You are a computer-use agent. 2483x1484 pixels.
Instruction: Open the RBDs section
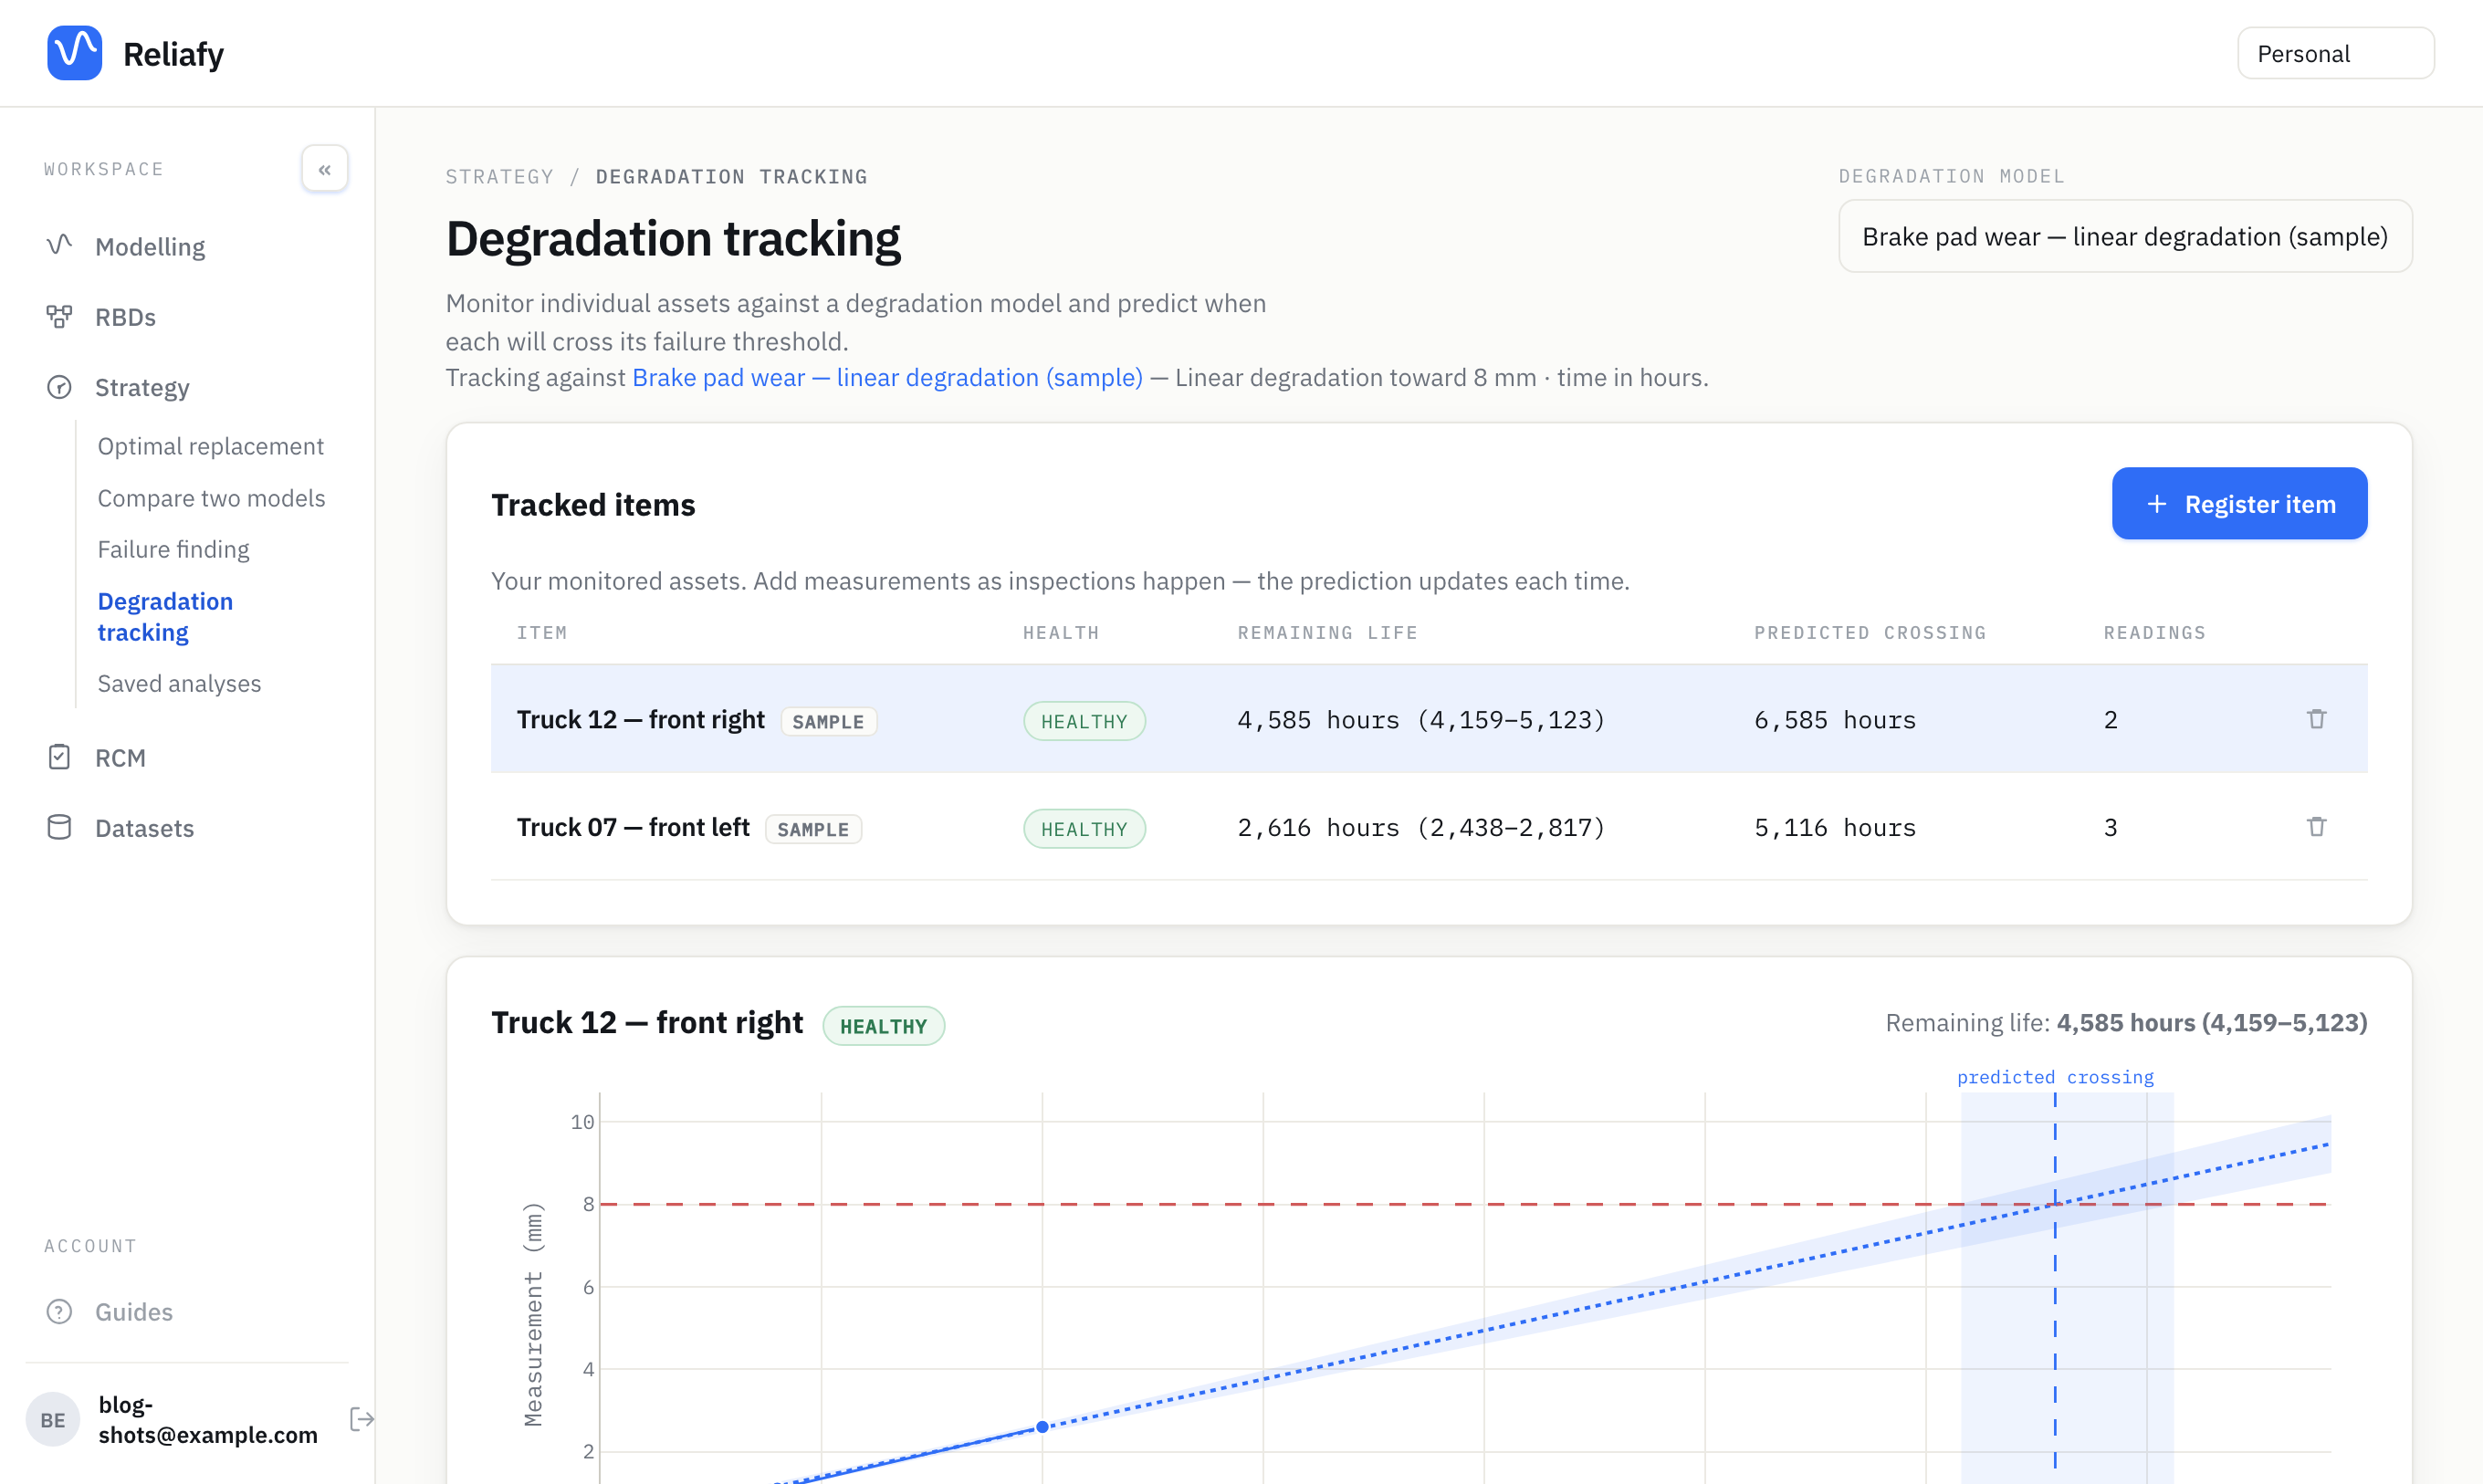click(x=125, y=317)
